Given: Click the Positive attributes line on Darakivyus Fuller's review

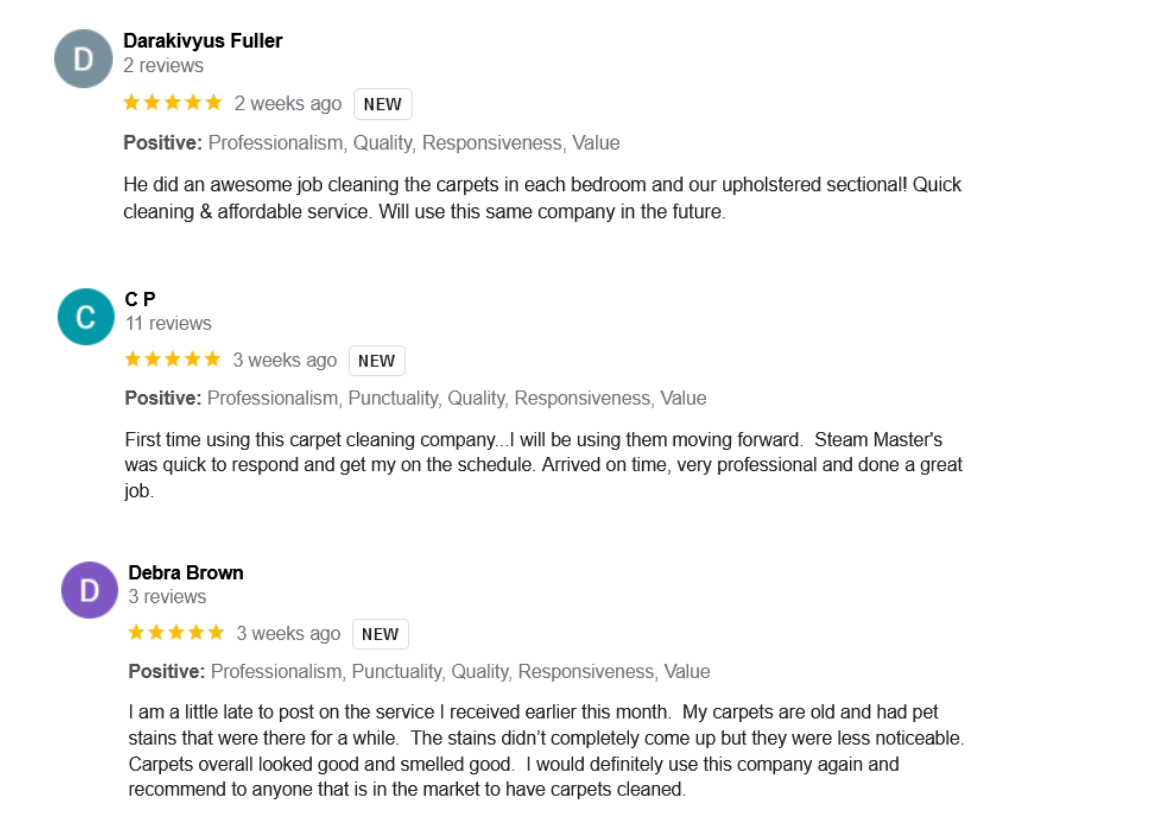Looking at the screenshot, I should tap(371, 143).
